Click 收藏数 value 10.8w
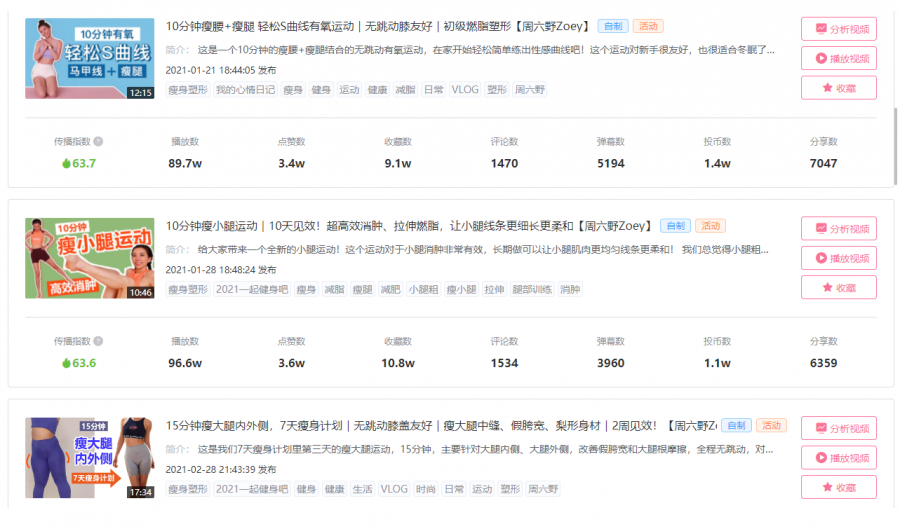This screenshot has width=900, height=529. click(x=398, y=363)
